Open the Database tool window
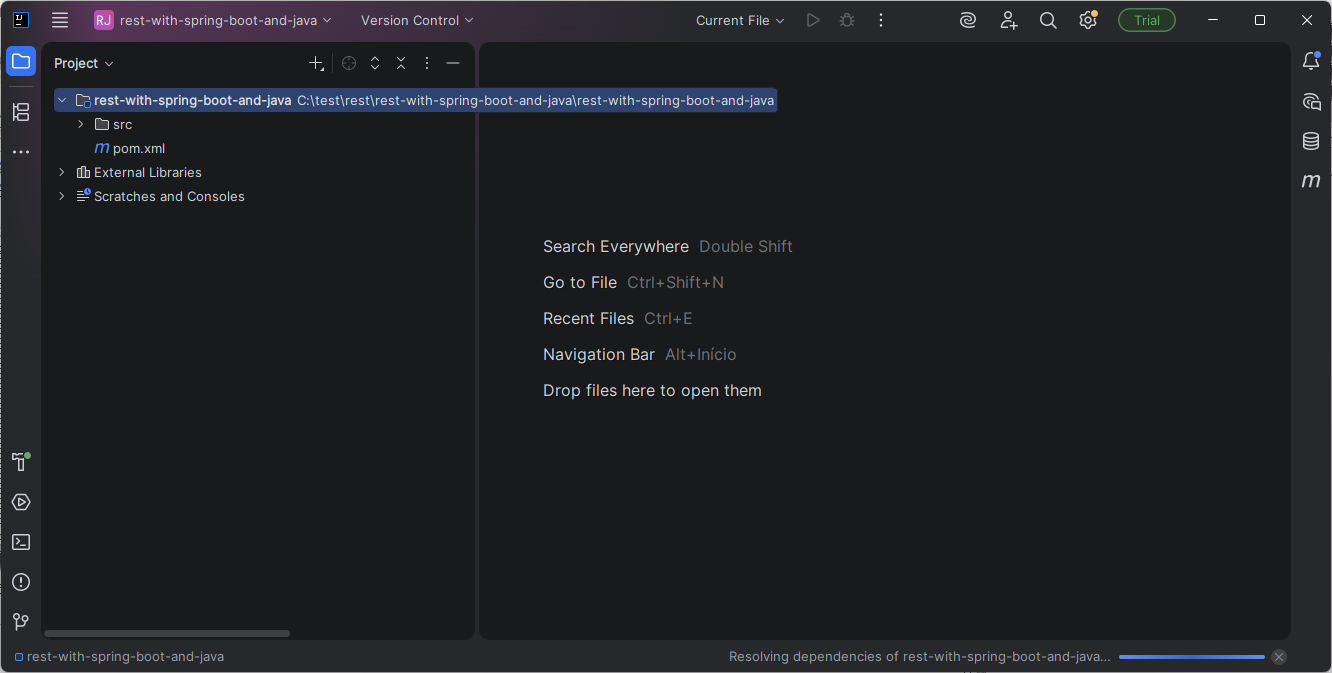 pyautogui.click(x=1311, y=141)
